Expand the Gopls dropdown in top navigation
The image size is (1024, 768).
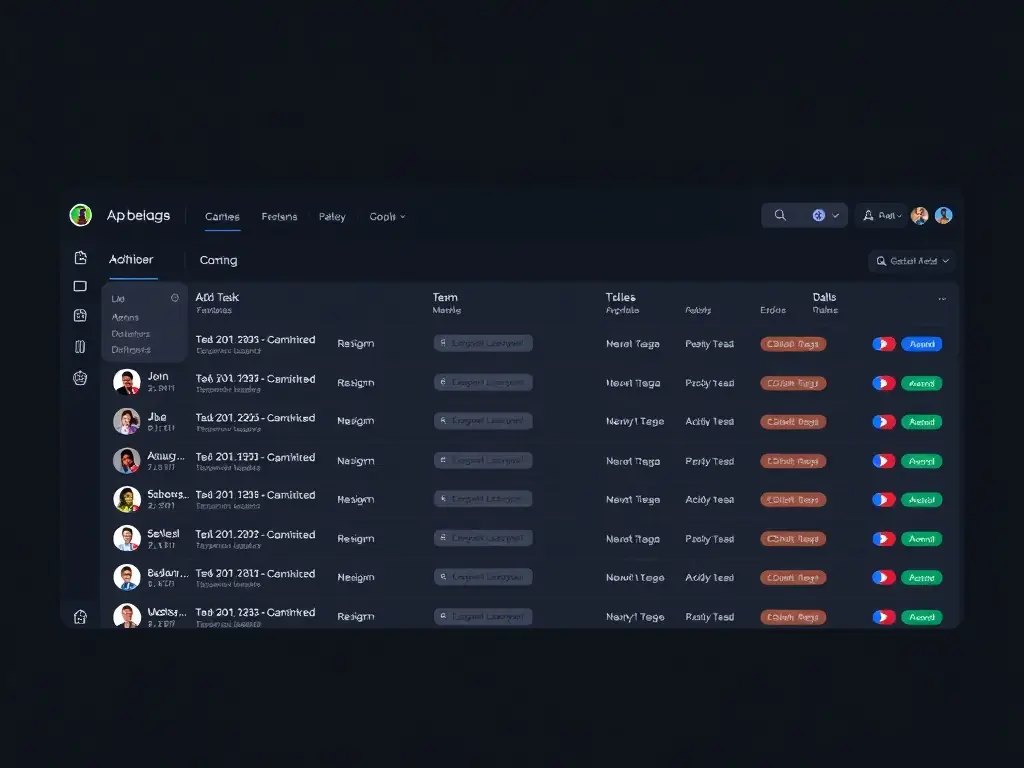[387, 217]
